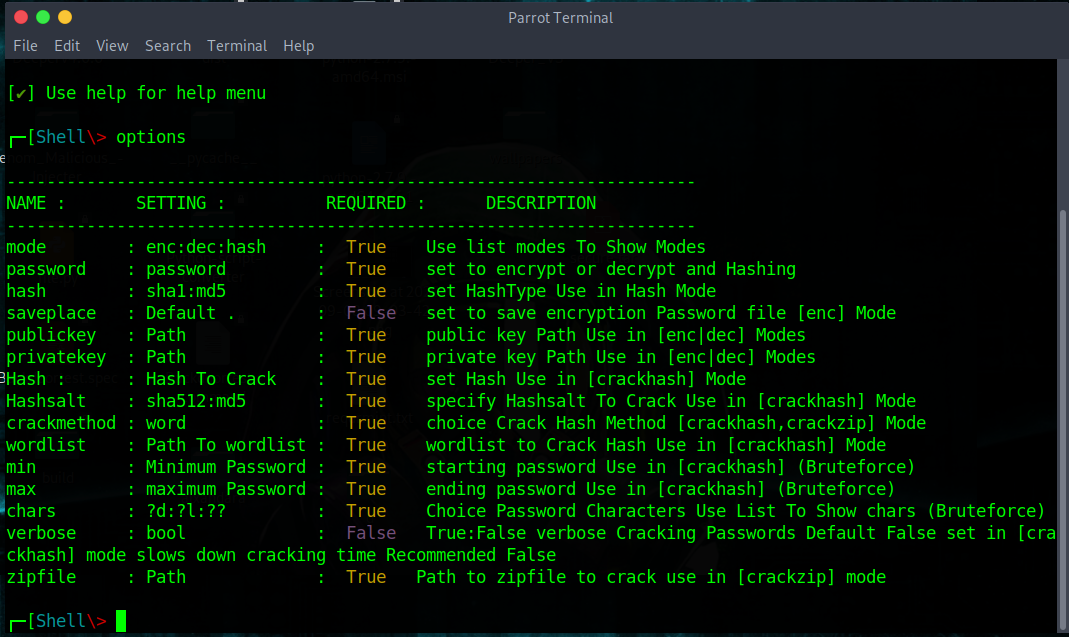Click the 'DESCRIPTION' column header
This screenshot has width=1069, height=637.
[541, 203]
